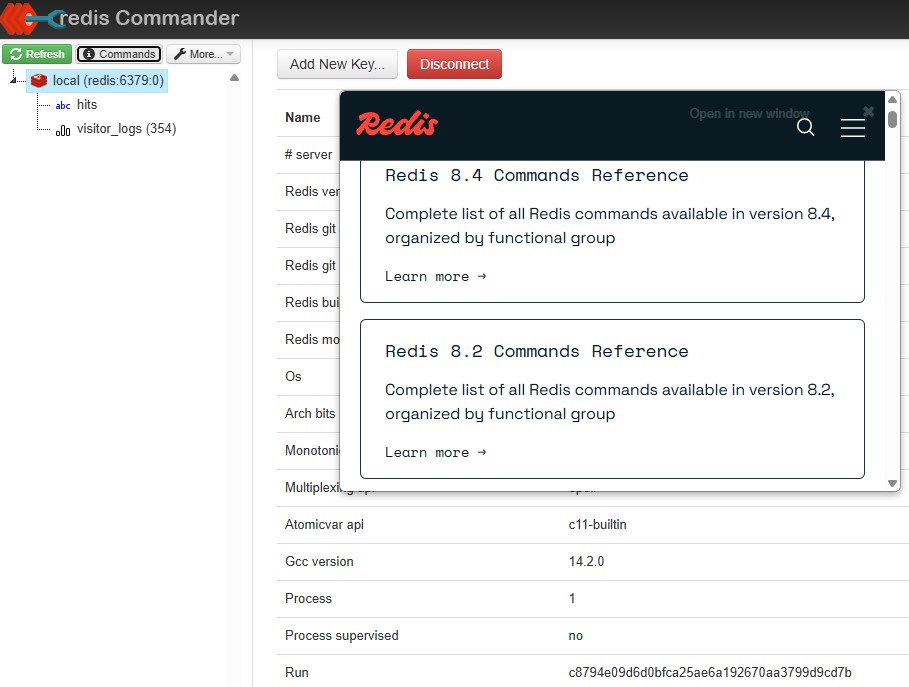This screenshot has width=909, height=687.
Task: Click the Redis 8.4 description paragraph
Action: [610, 226]
